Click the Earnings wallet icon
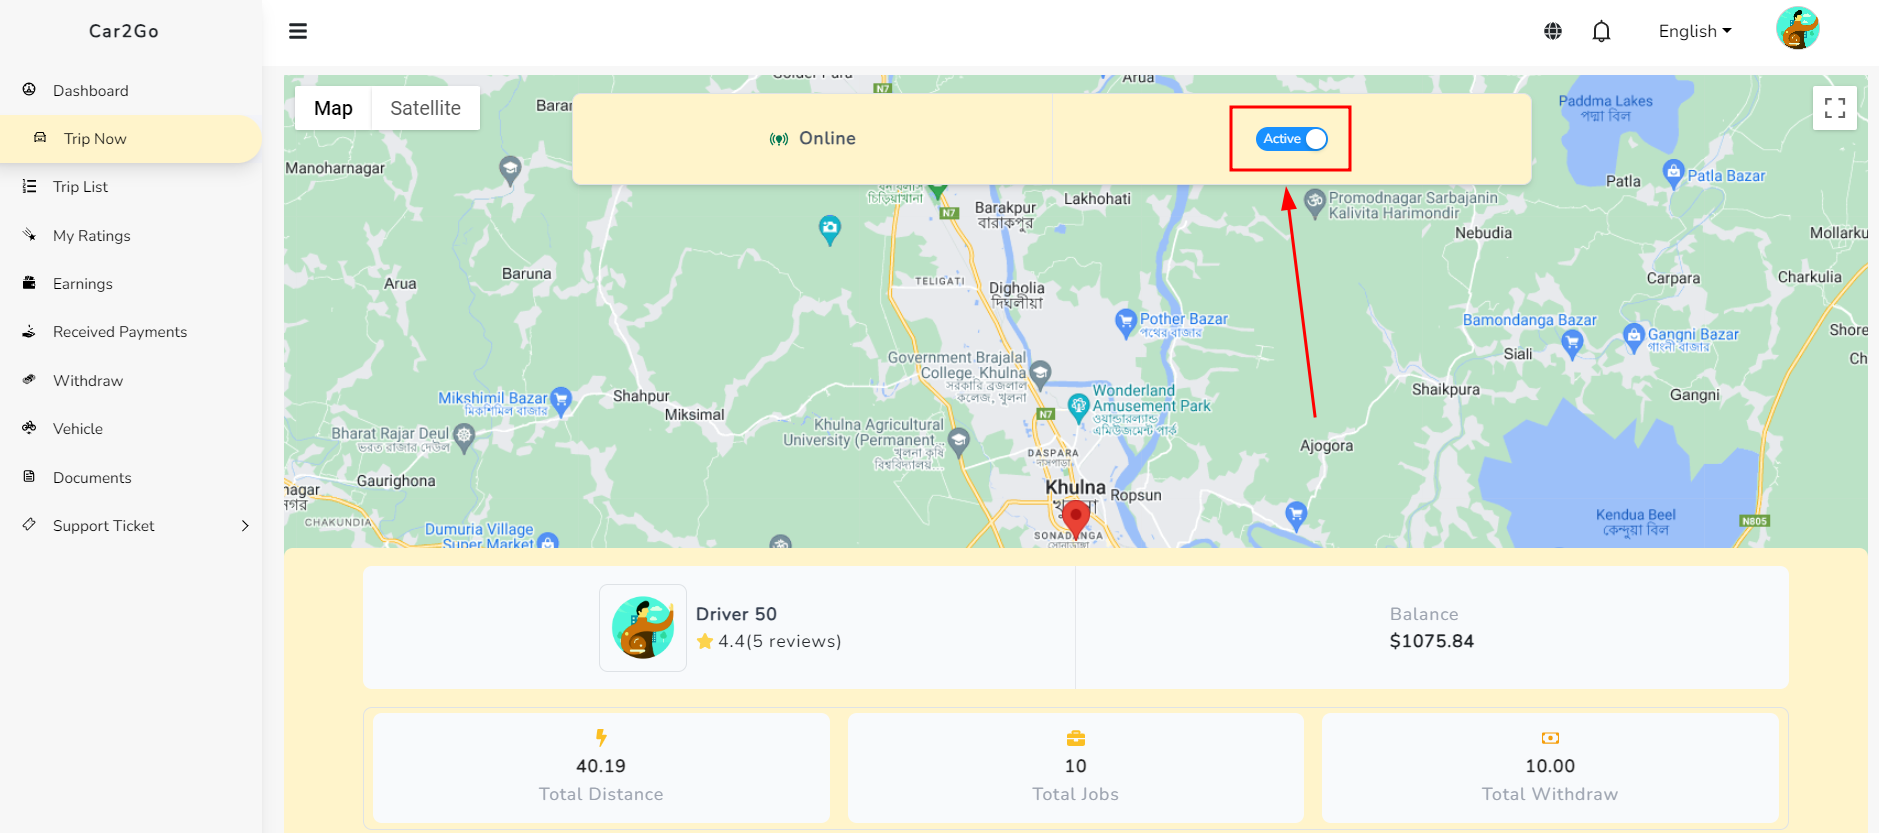The height and width of the screenshot is (833, 1879). [x=29, y=283]
